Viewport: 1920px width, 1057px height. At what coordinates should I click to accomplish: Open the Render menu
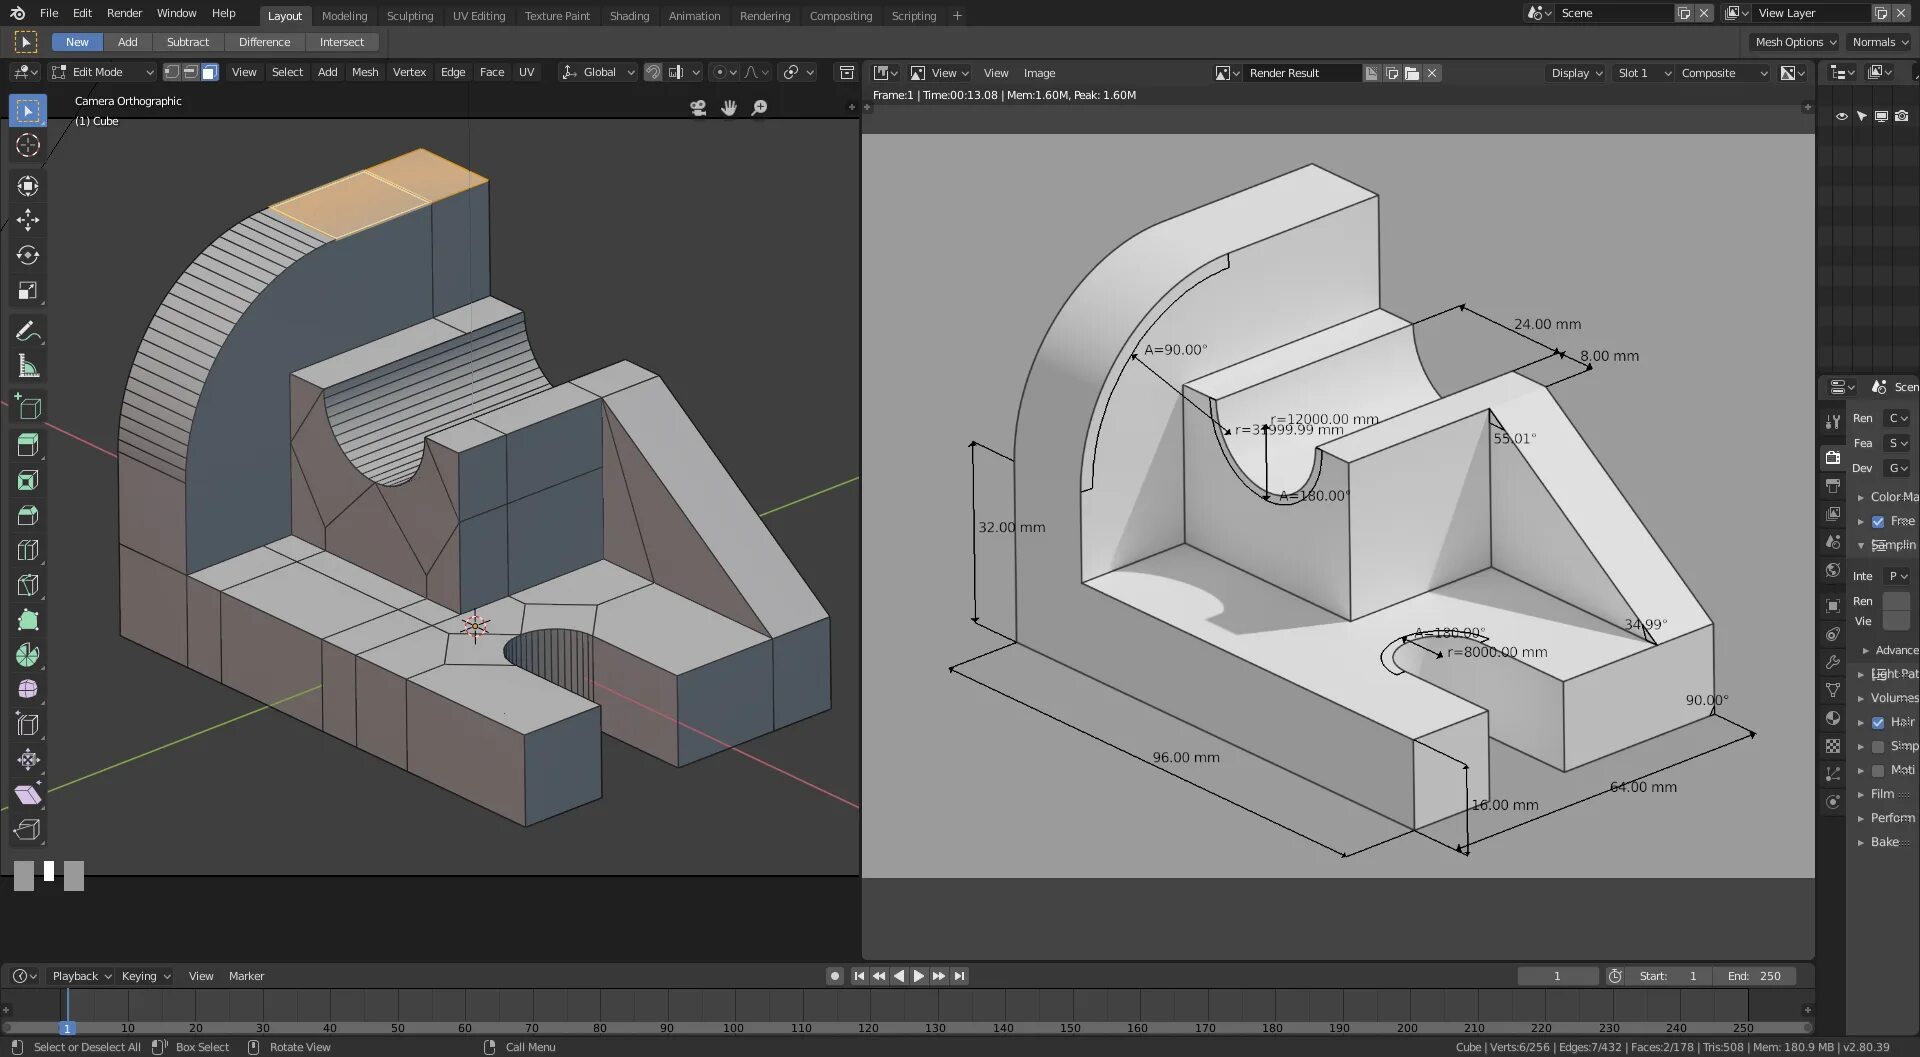pyautogui.click(x=124, y=13)
